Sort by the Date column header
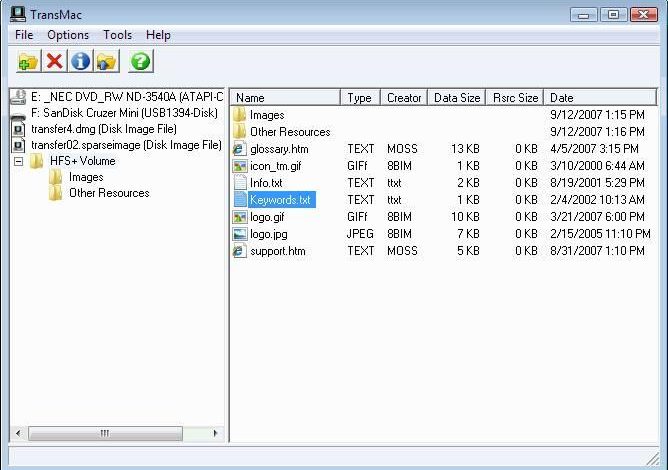Screen dimensions: 668x470 pyautogui.click(x=600, y=98)
